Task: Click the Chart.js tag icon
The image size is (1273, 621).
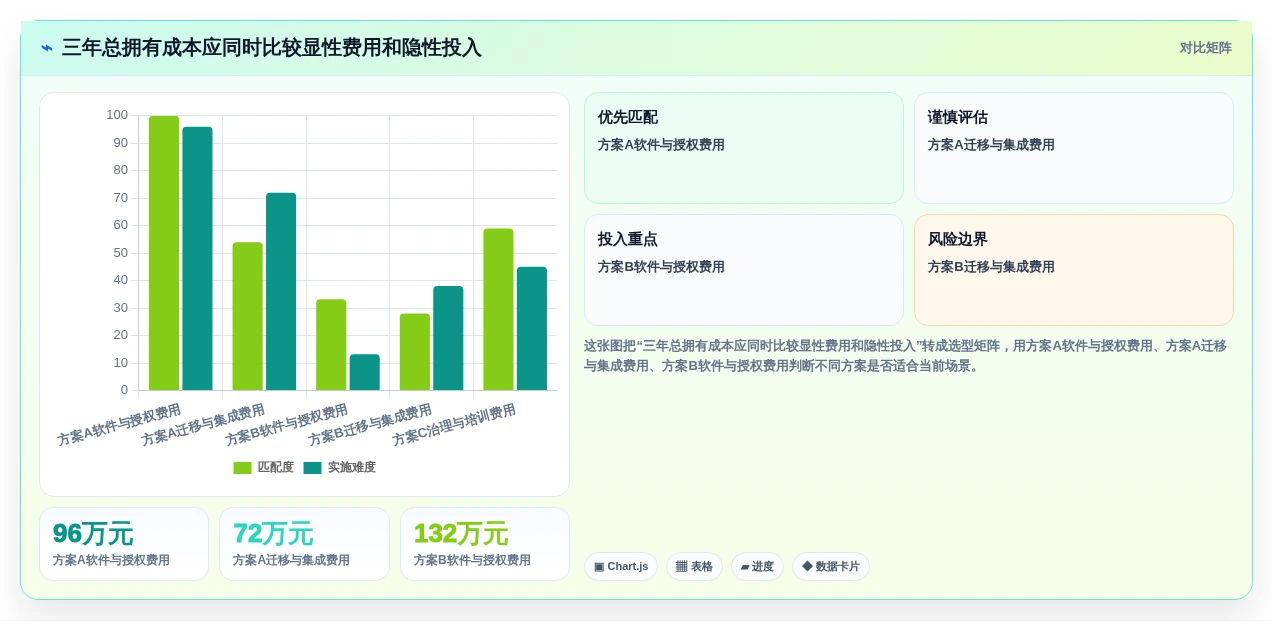Action: pyautogui.click(x=599, y=566)
